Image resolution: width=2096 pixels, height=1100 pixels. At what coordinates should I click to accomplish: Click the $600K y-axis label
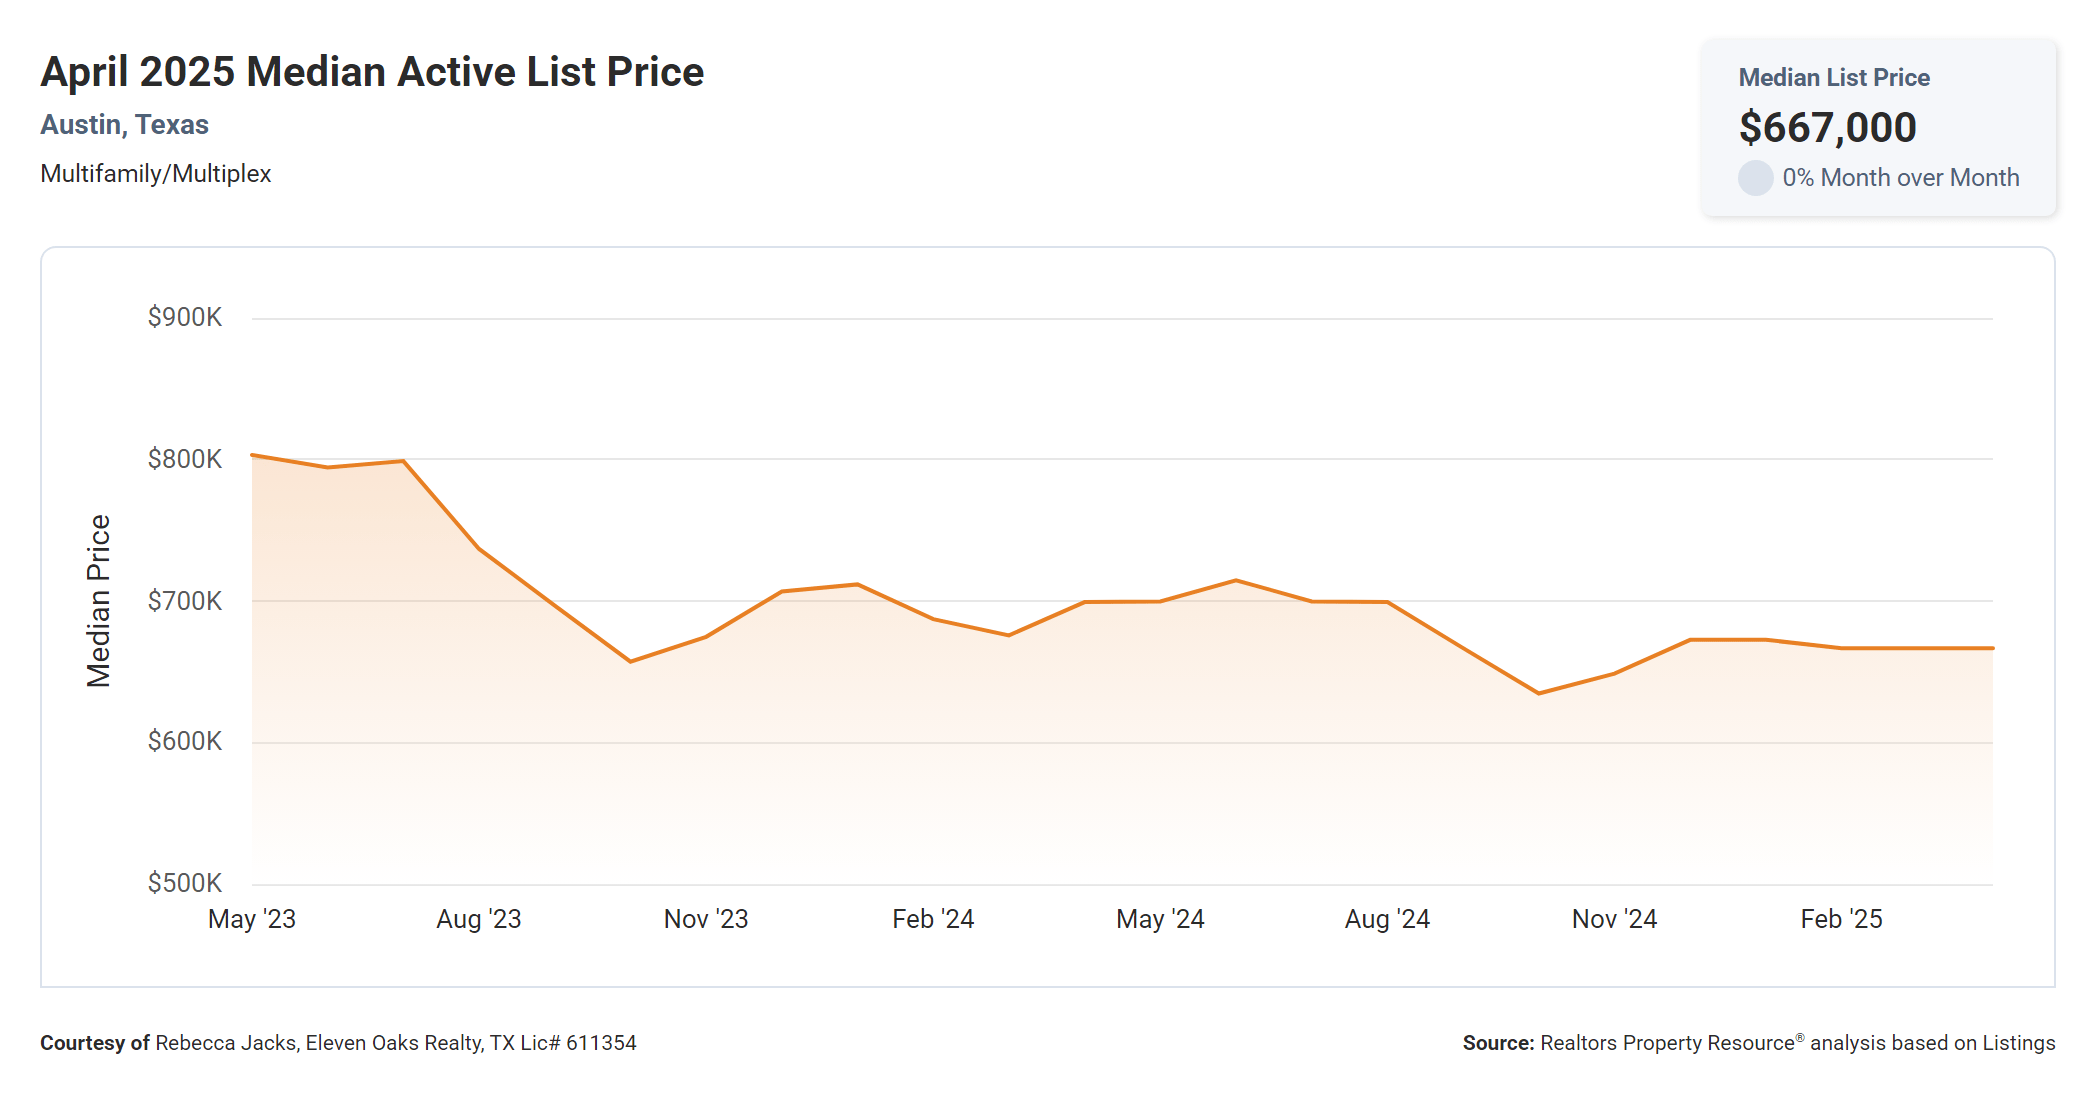coord(185,741)
